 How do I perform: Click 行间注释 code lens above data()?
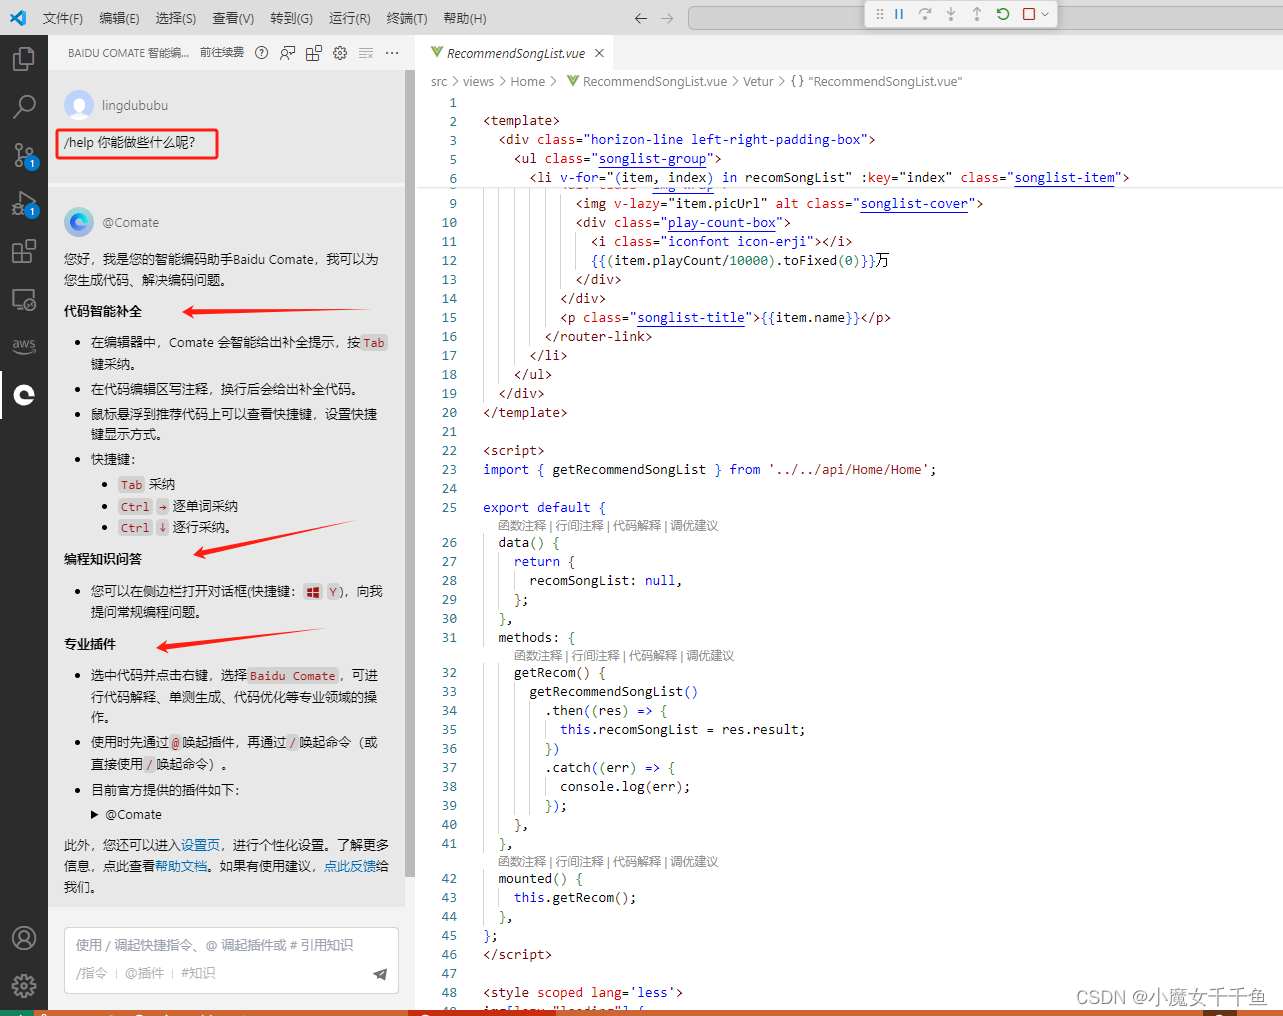[580, 525]
